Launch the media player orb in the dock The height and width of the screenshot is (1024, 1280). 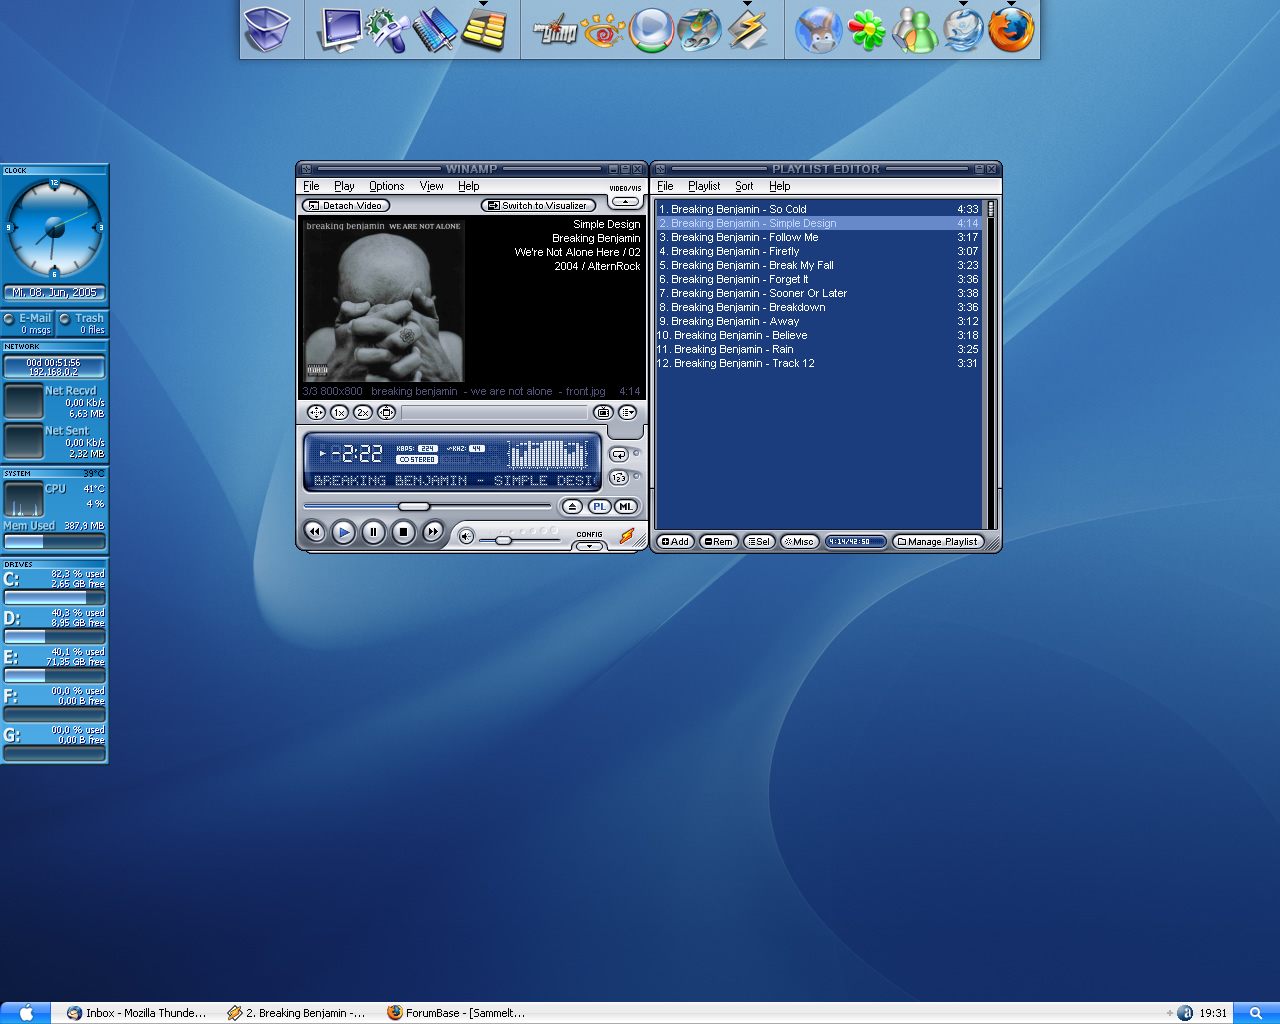[651, 29]
